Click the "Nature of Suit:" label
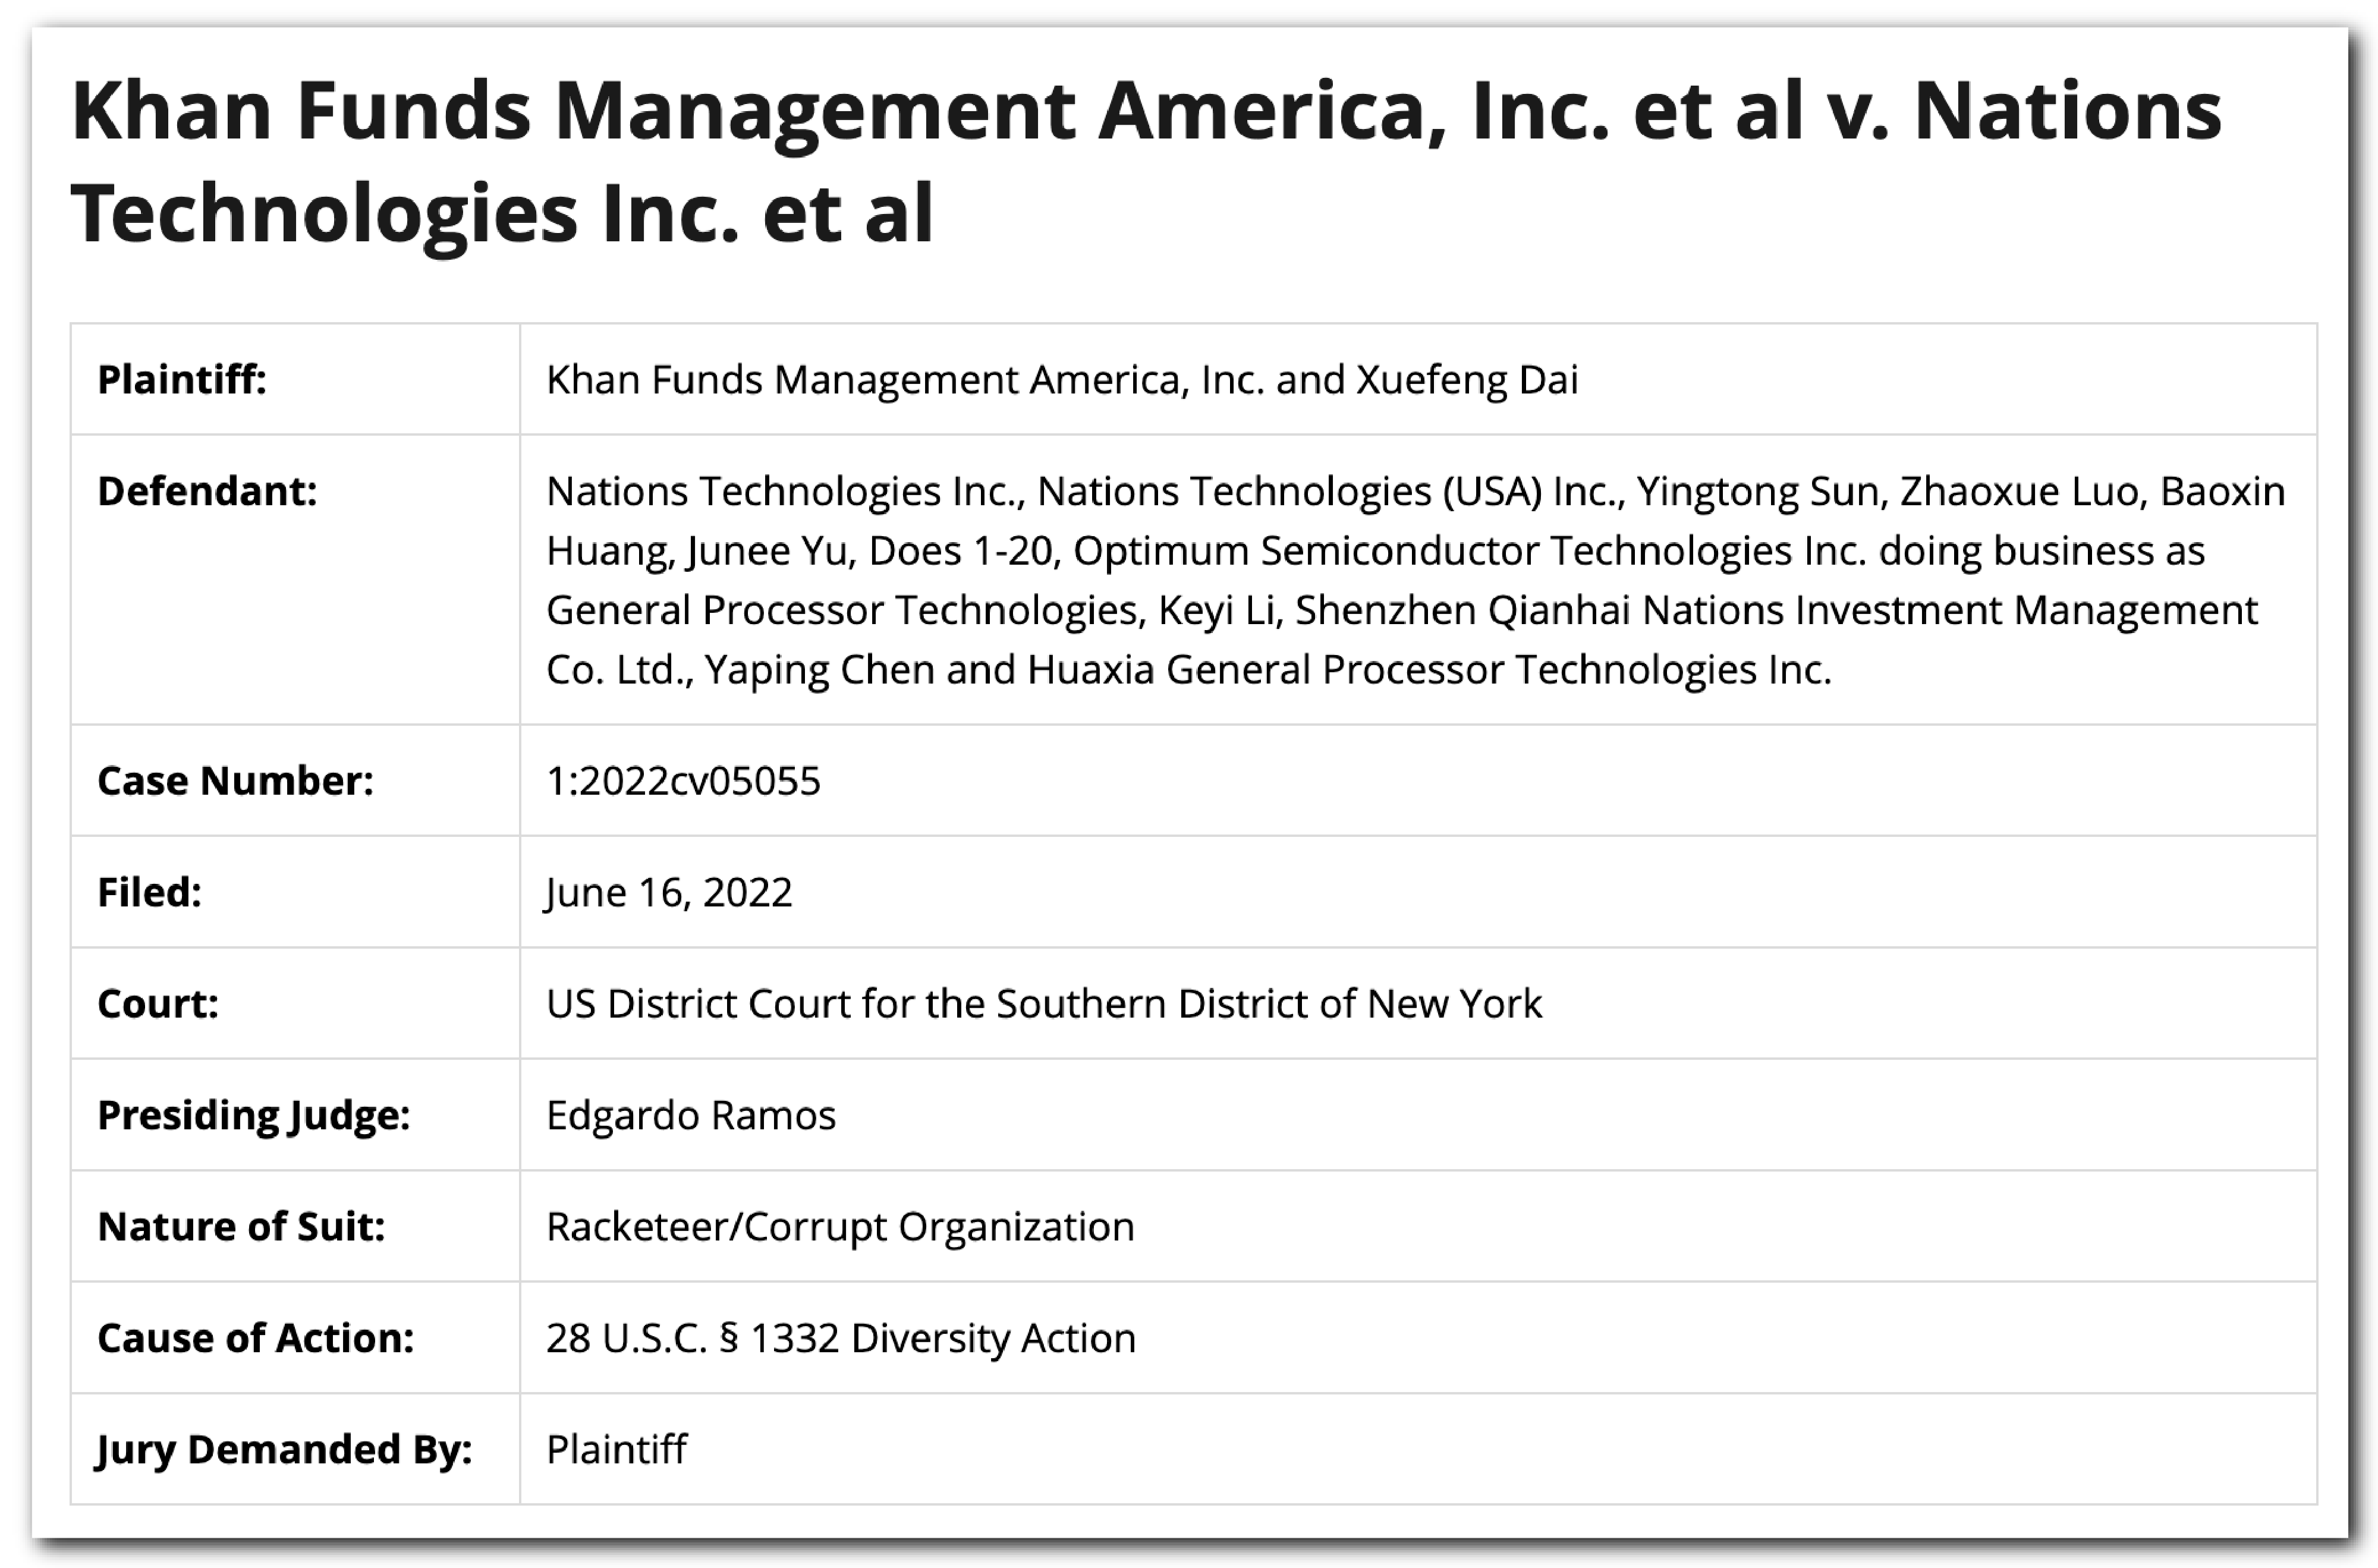2378x1568 pixels. pyautogui.click(x=241, y=1226)
